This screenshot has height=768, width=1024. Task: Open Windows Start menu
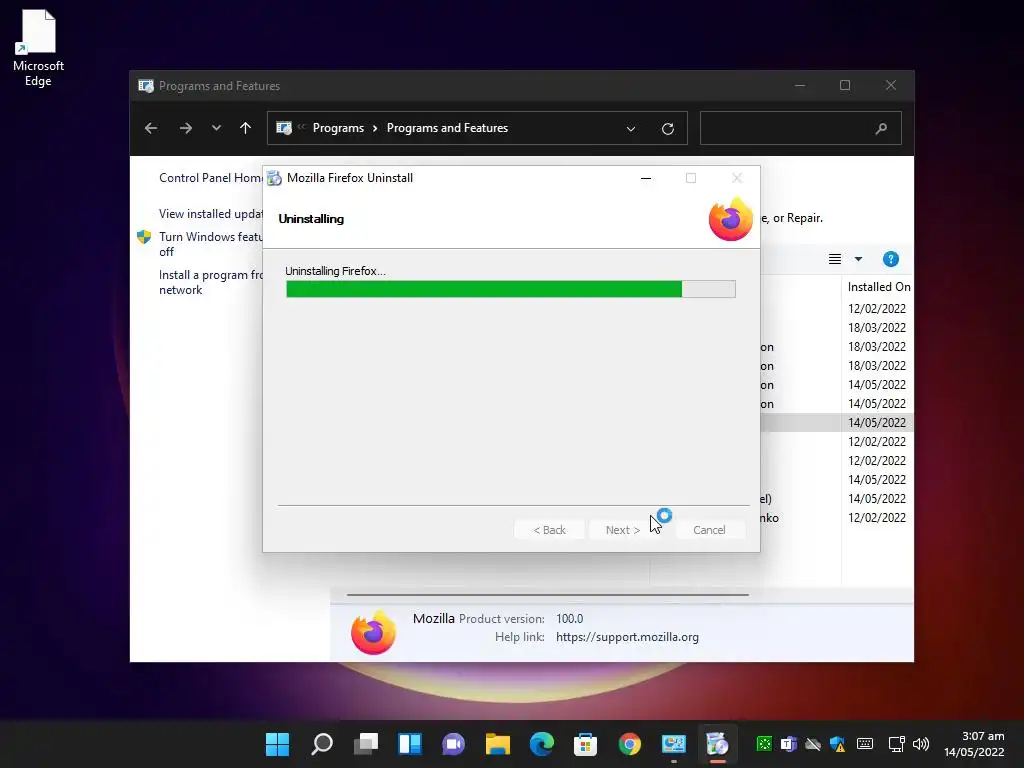point(278,744)
